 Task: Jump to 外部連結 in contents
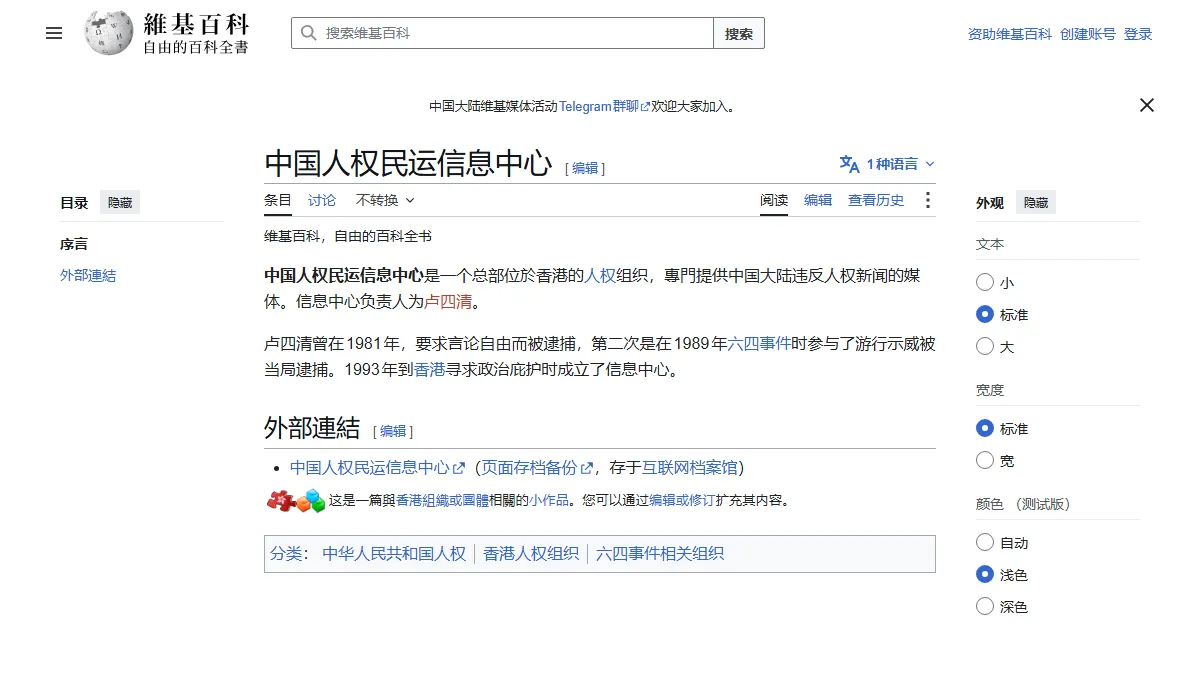tap(88, 275)
